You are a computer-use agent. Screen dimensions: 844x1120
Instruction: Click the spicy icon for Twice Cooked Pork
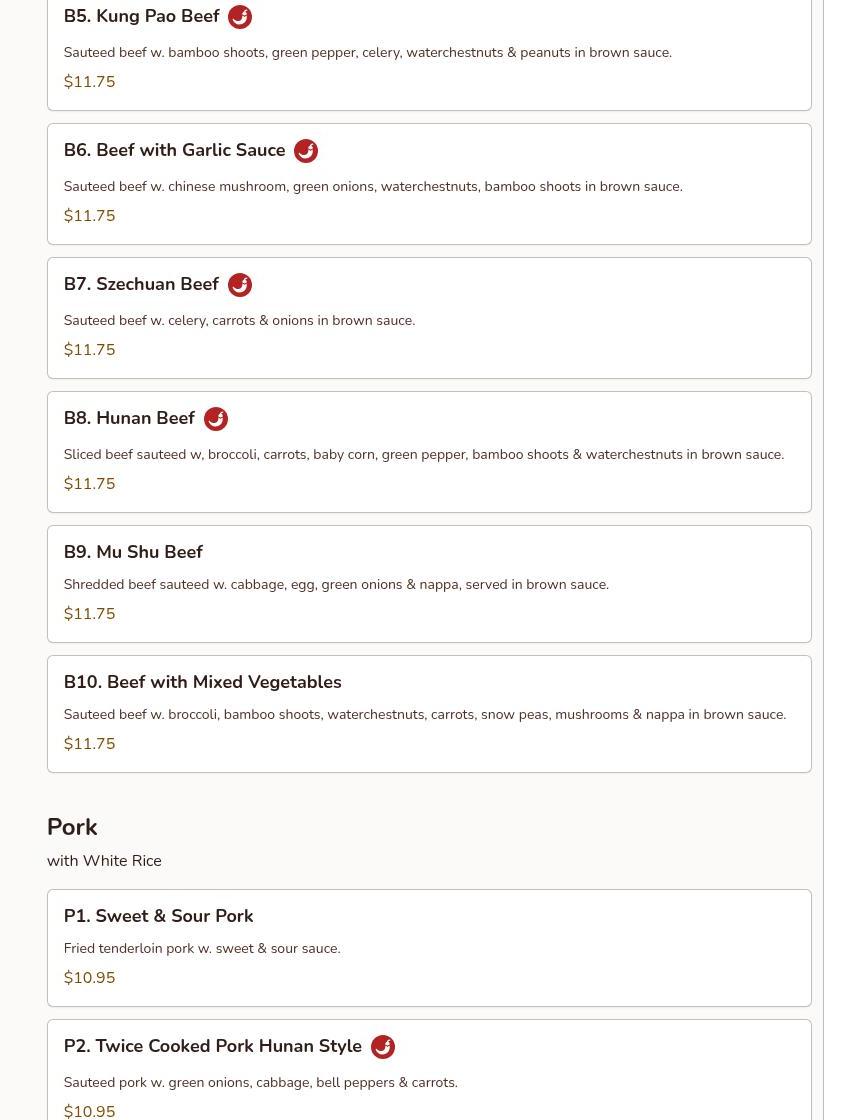pyautogui.click(x=383, y=1046)
